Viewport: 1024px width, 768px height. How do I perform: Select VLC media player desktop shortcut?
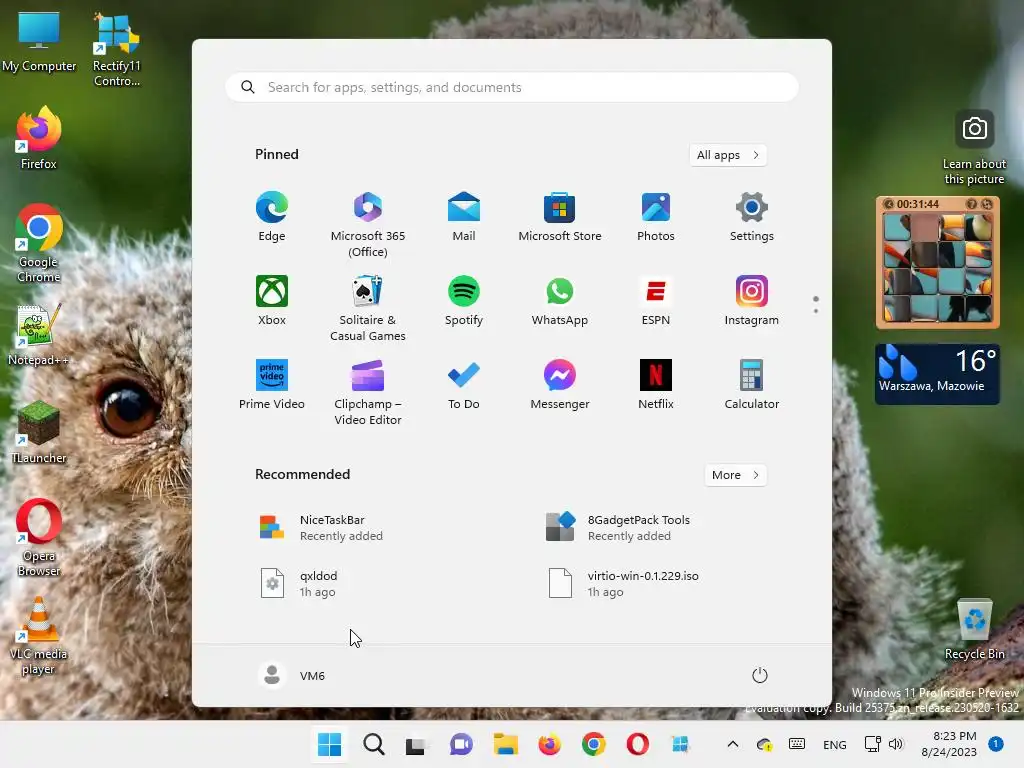click(39, 635)
